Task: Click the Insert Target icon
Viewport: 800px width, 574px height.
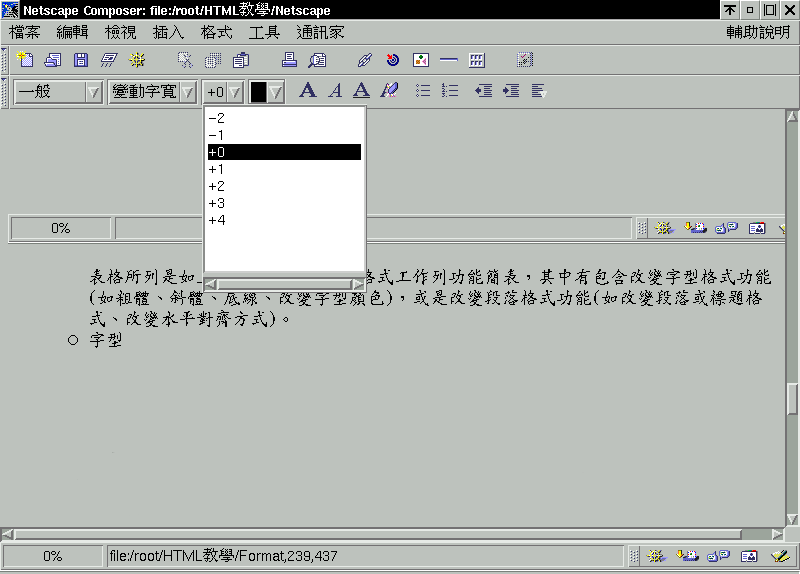Action: [x=392, y=60]
